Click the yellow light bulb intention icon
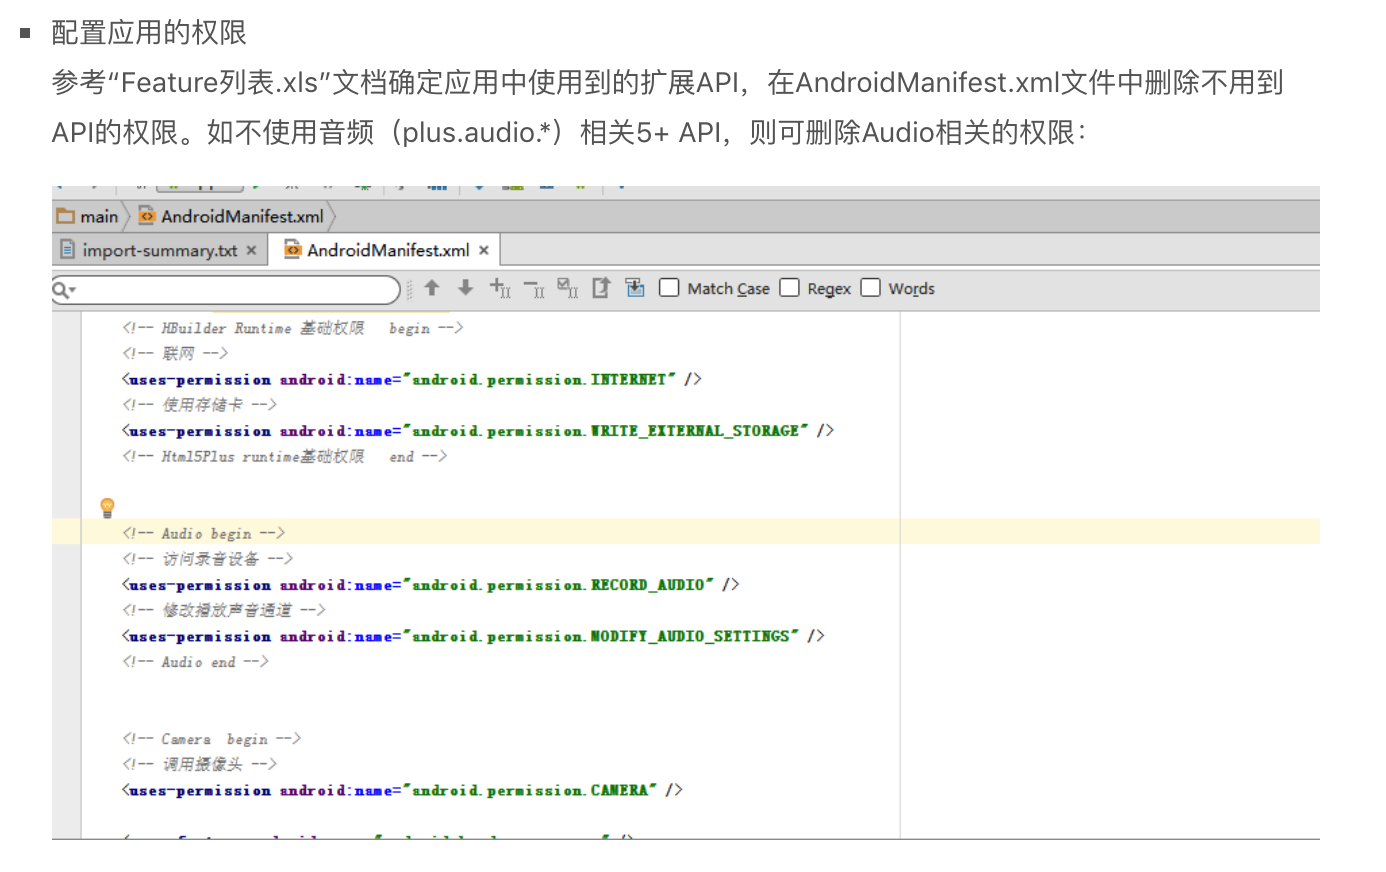Image resolution: width=1386 pixels, height=872 pixels. point(108,508)
